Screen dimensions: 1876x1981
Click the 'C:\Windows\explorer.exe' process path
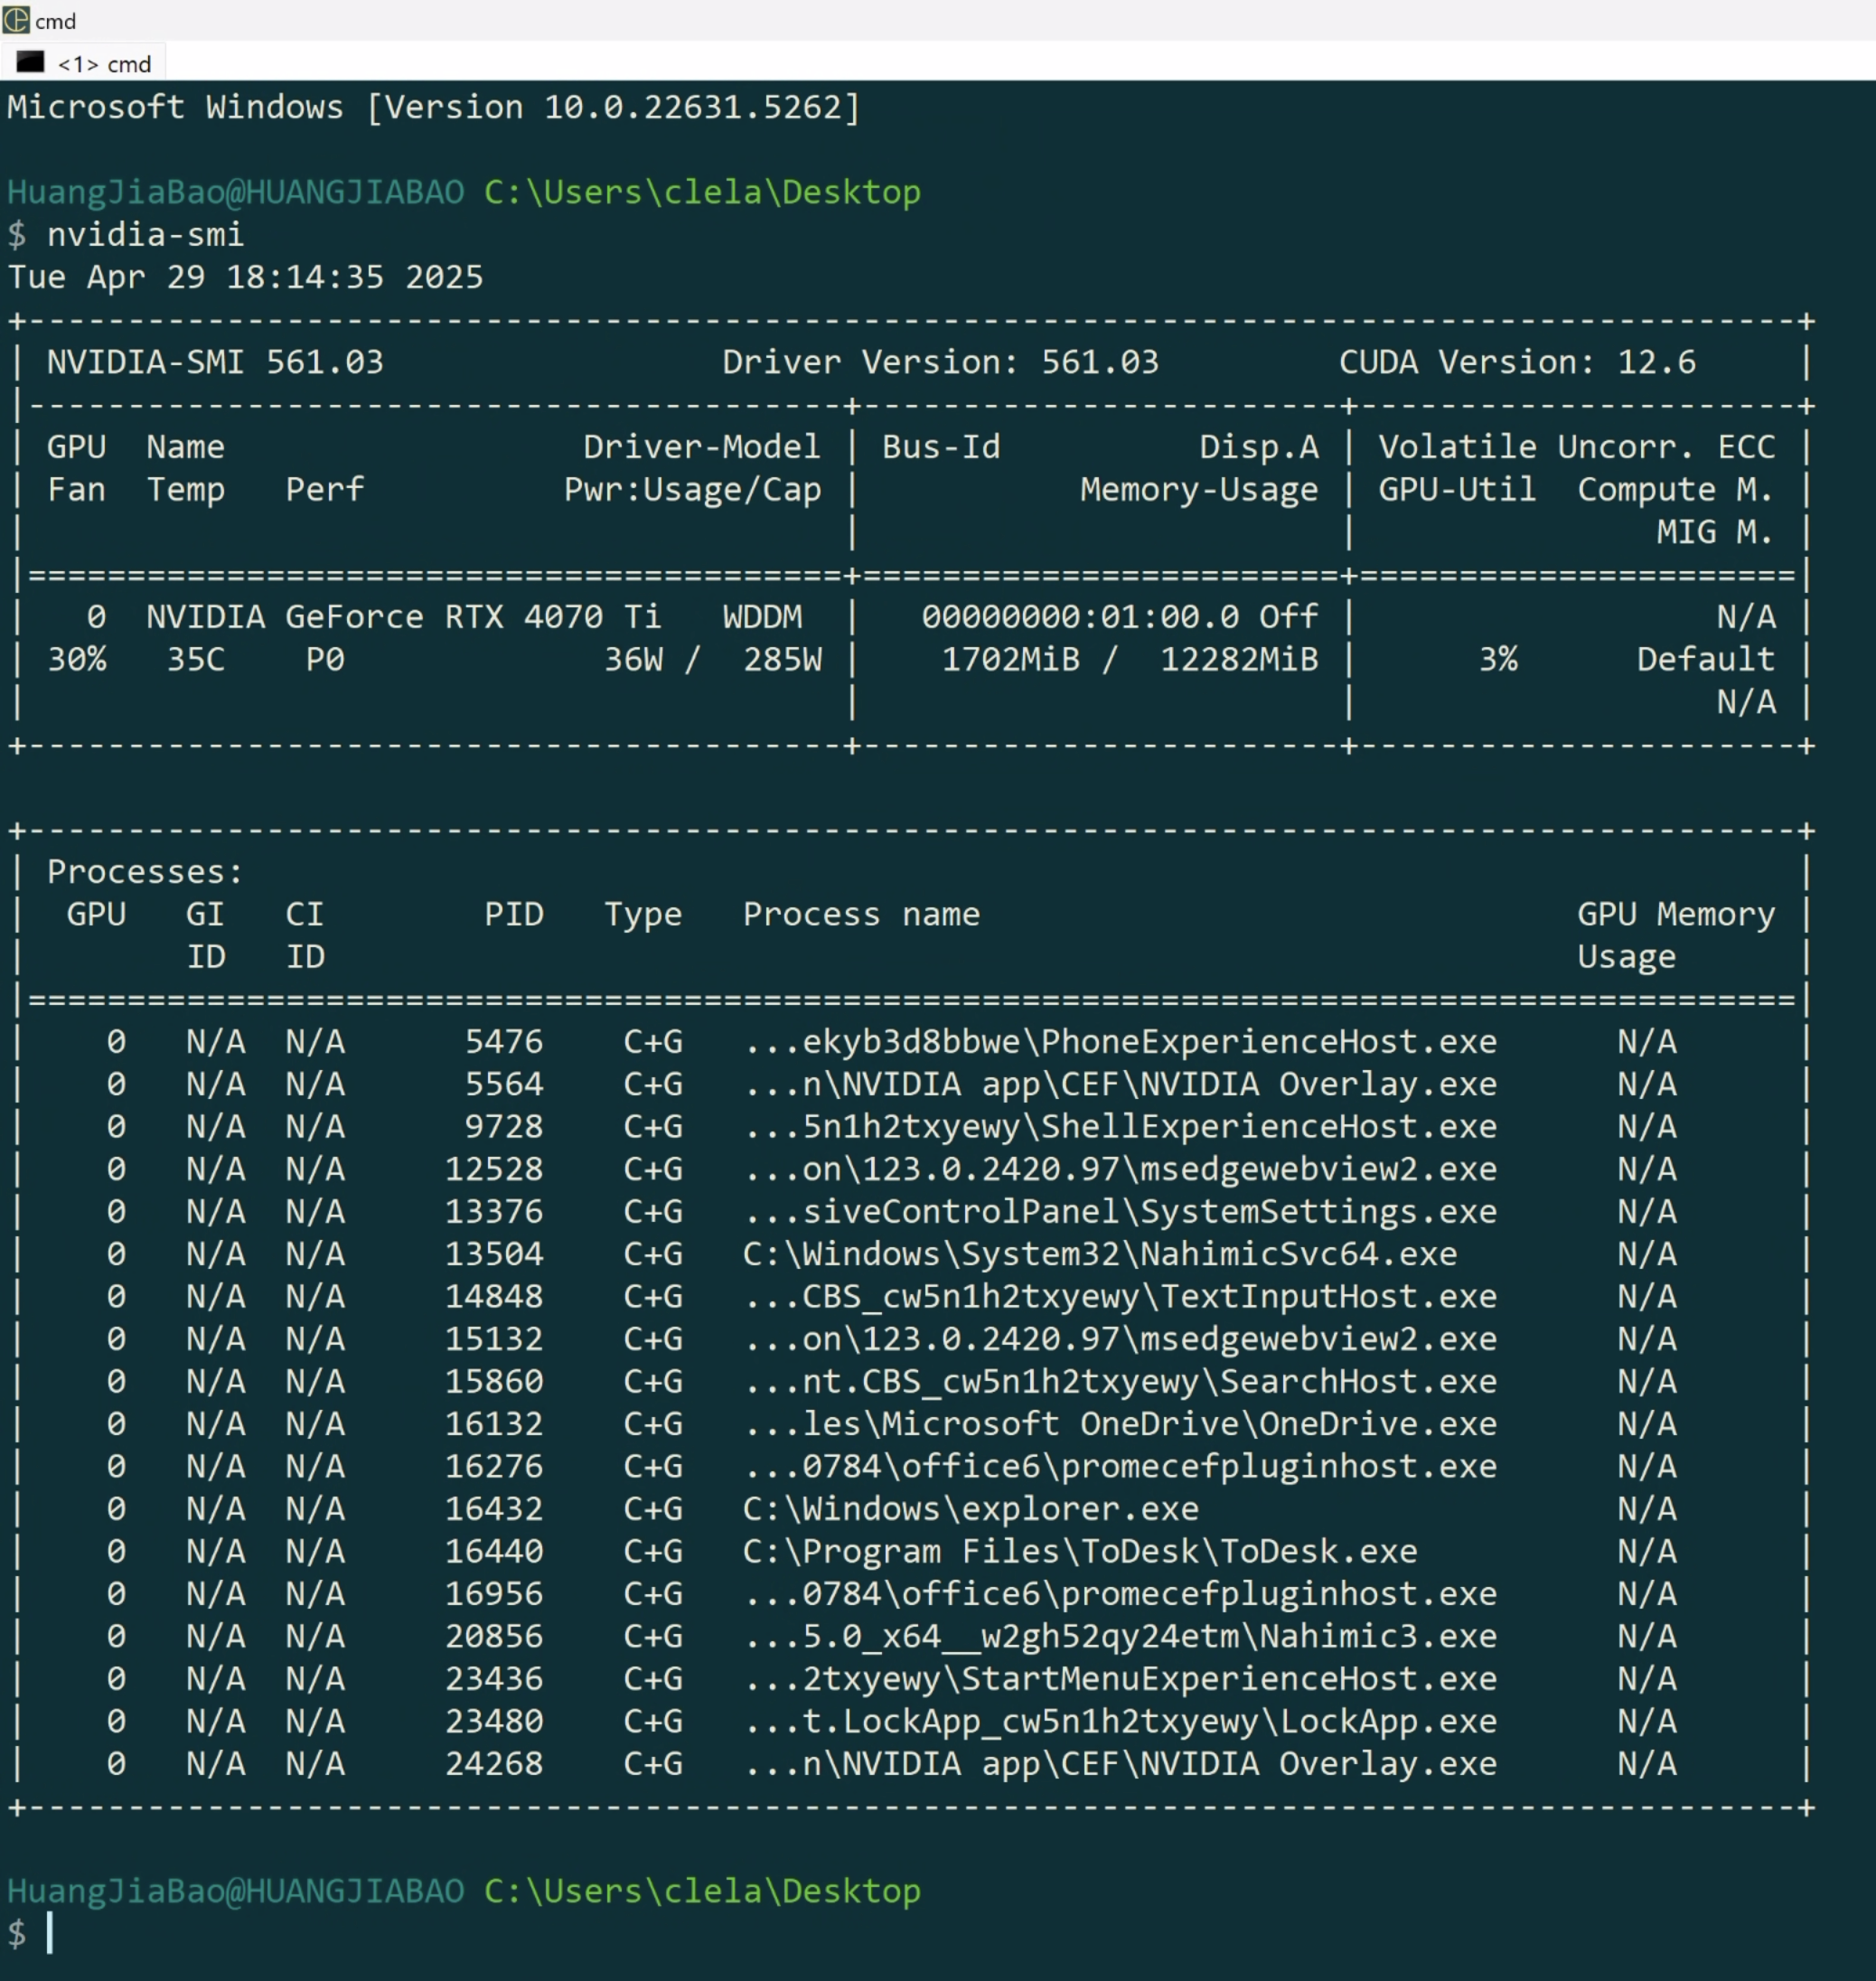coord(970,1509)
